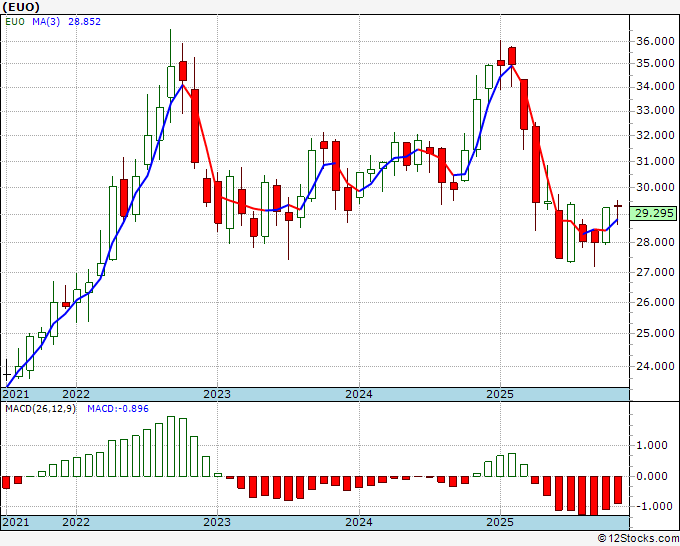Screen dimensions: 680x546
Task: Click the tallest green MACD histogram bar
Action: click(x=171, y=446)
